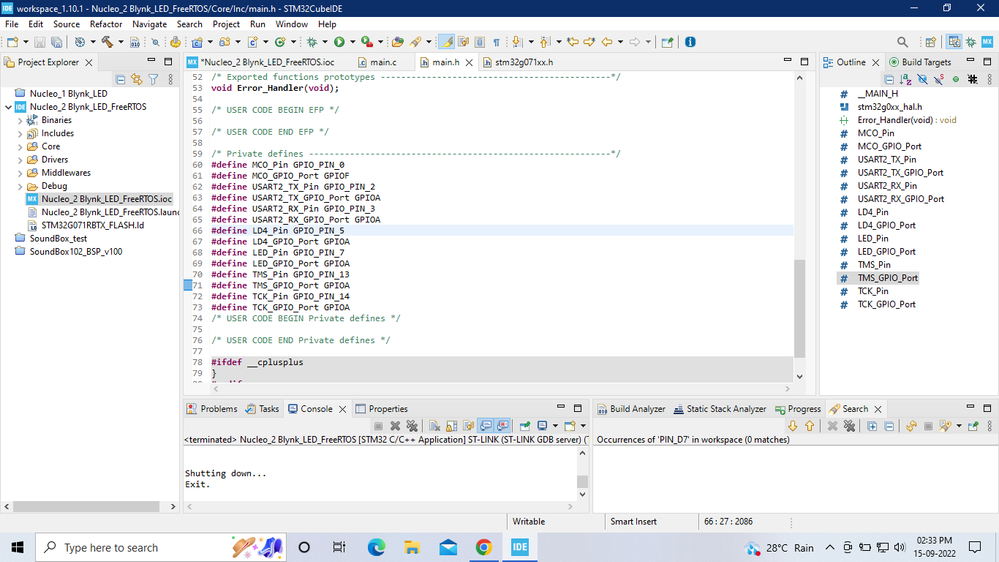The image size is (999, 562).
Task: Open the Information Center icon
Action: click(x=690, y=42)
